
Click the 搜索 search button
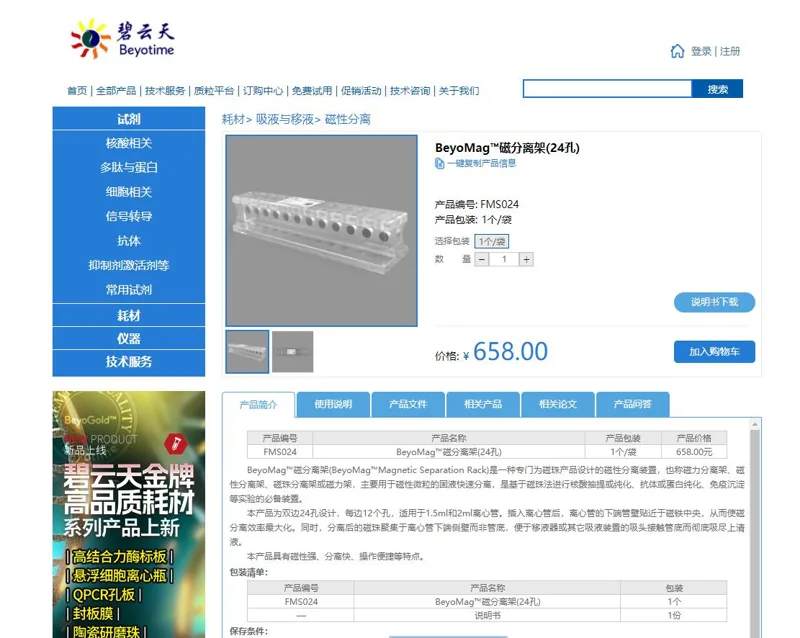pyautogui.click(x=717, y=89)
